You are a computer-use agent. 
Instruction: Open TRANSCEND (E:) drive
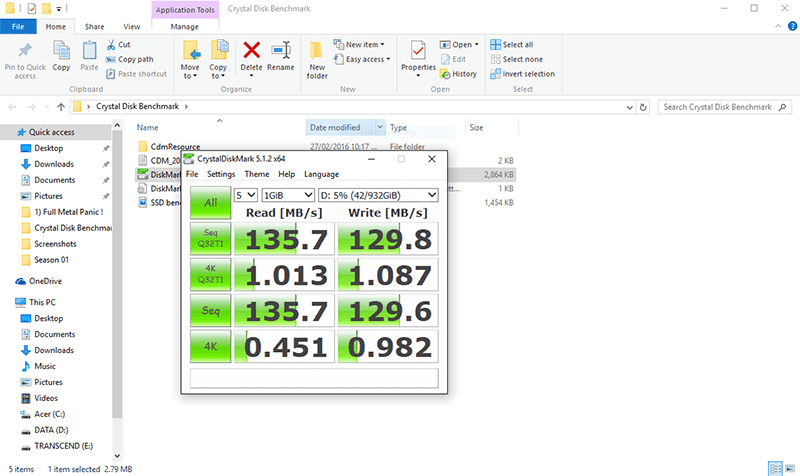tap(63, 446)
